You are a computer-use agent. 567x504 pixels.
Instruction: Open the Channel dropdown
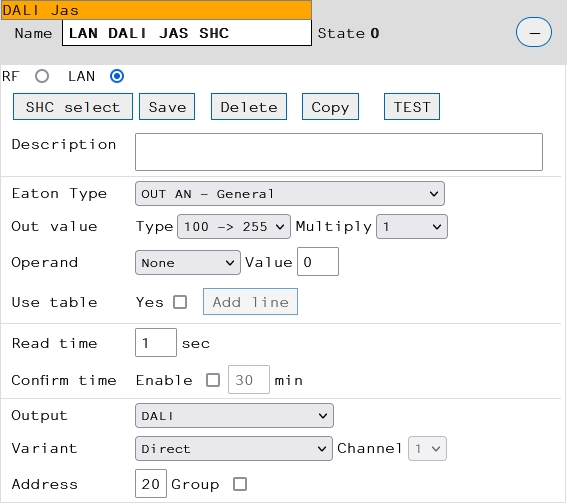click(427, 449)
